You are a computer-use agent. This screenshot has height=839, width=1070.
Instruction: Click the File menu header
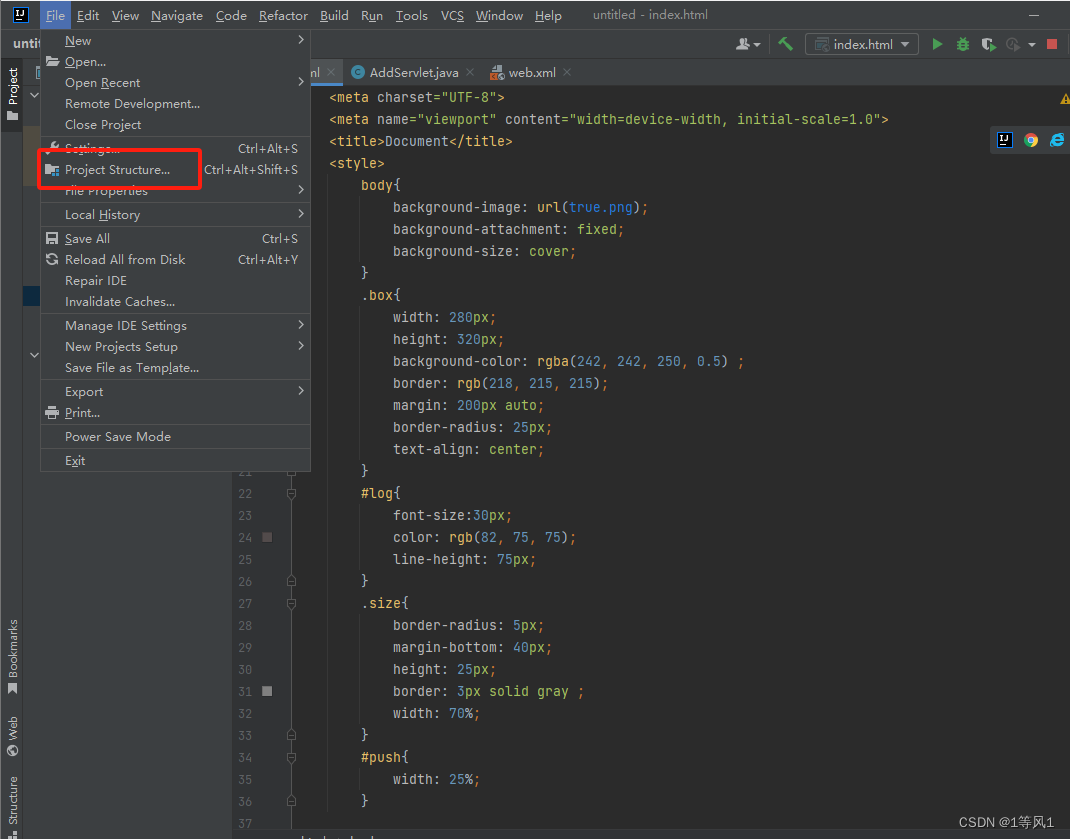[55, 16]
